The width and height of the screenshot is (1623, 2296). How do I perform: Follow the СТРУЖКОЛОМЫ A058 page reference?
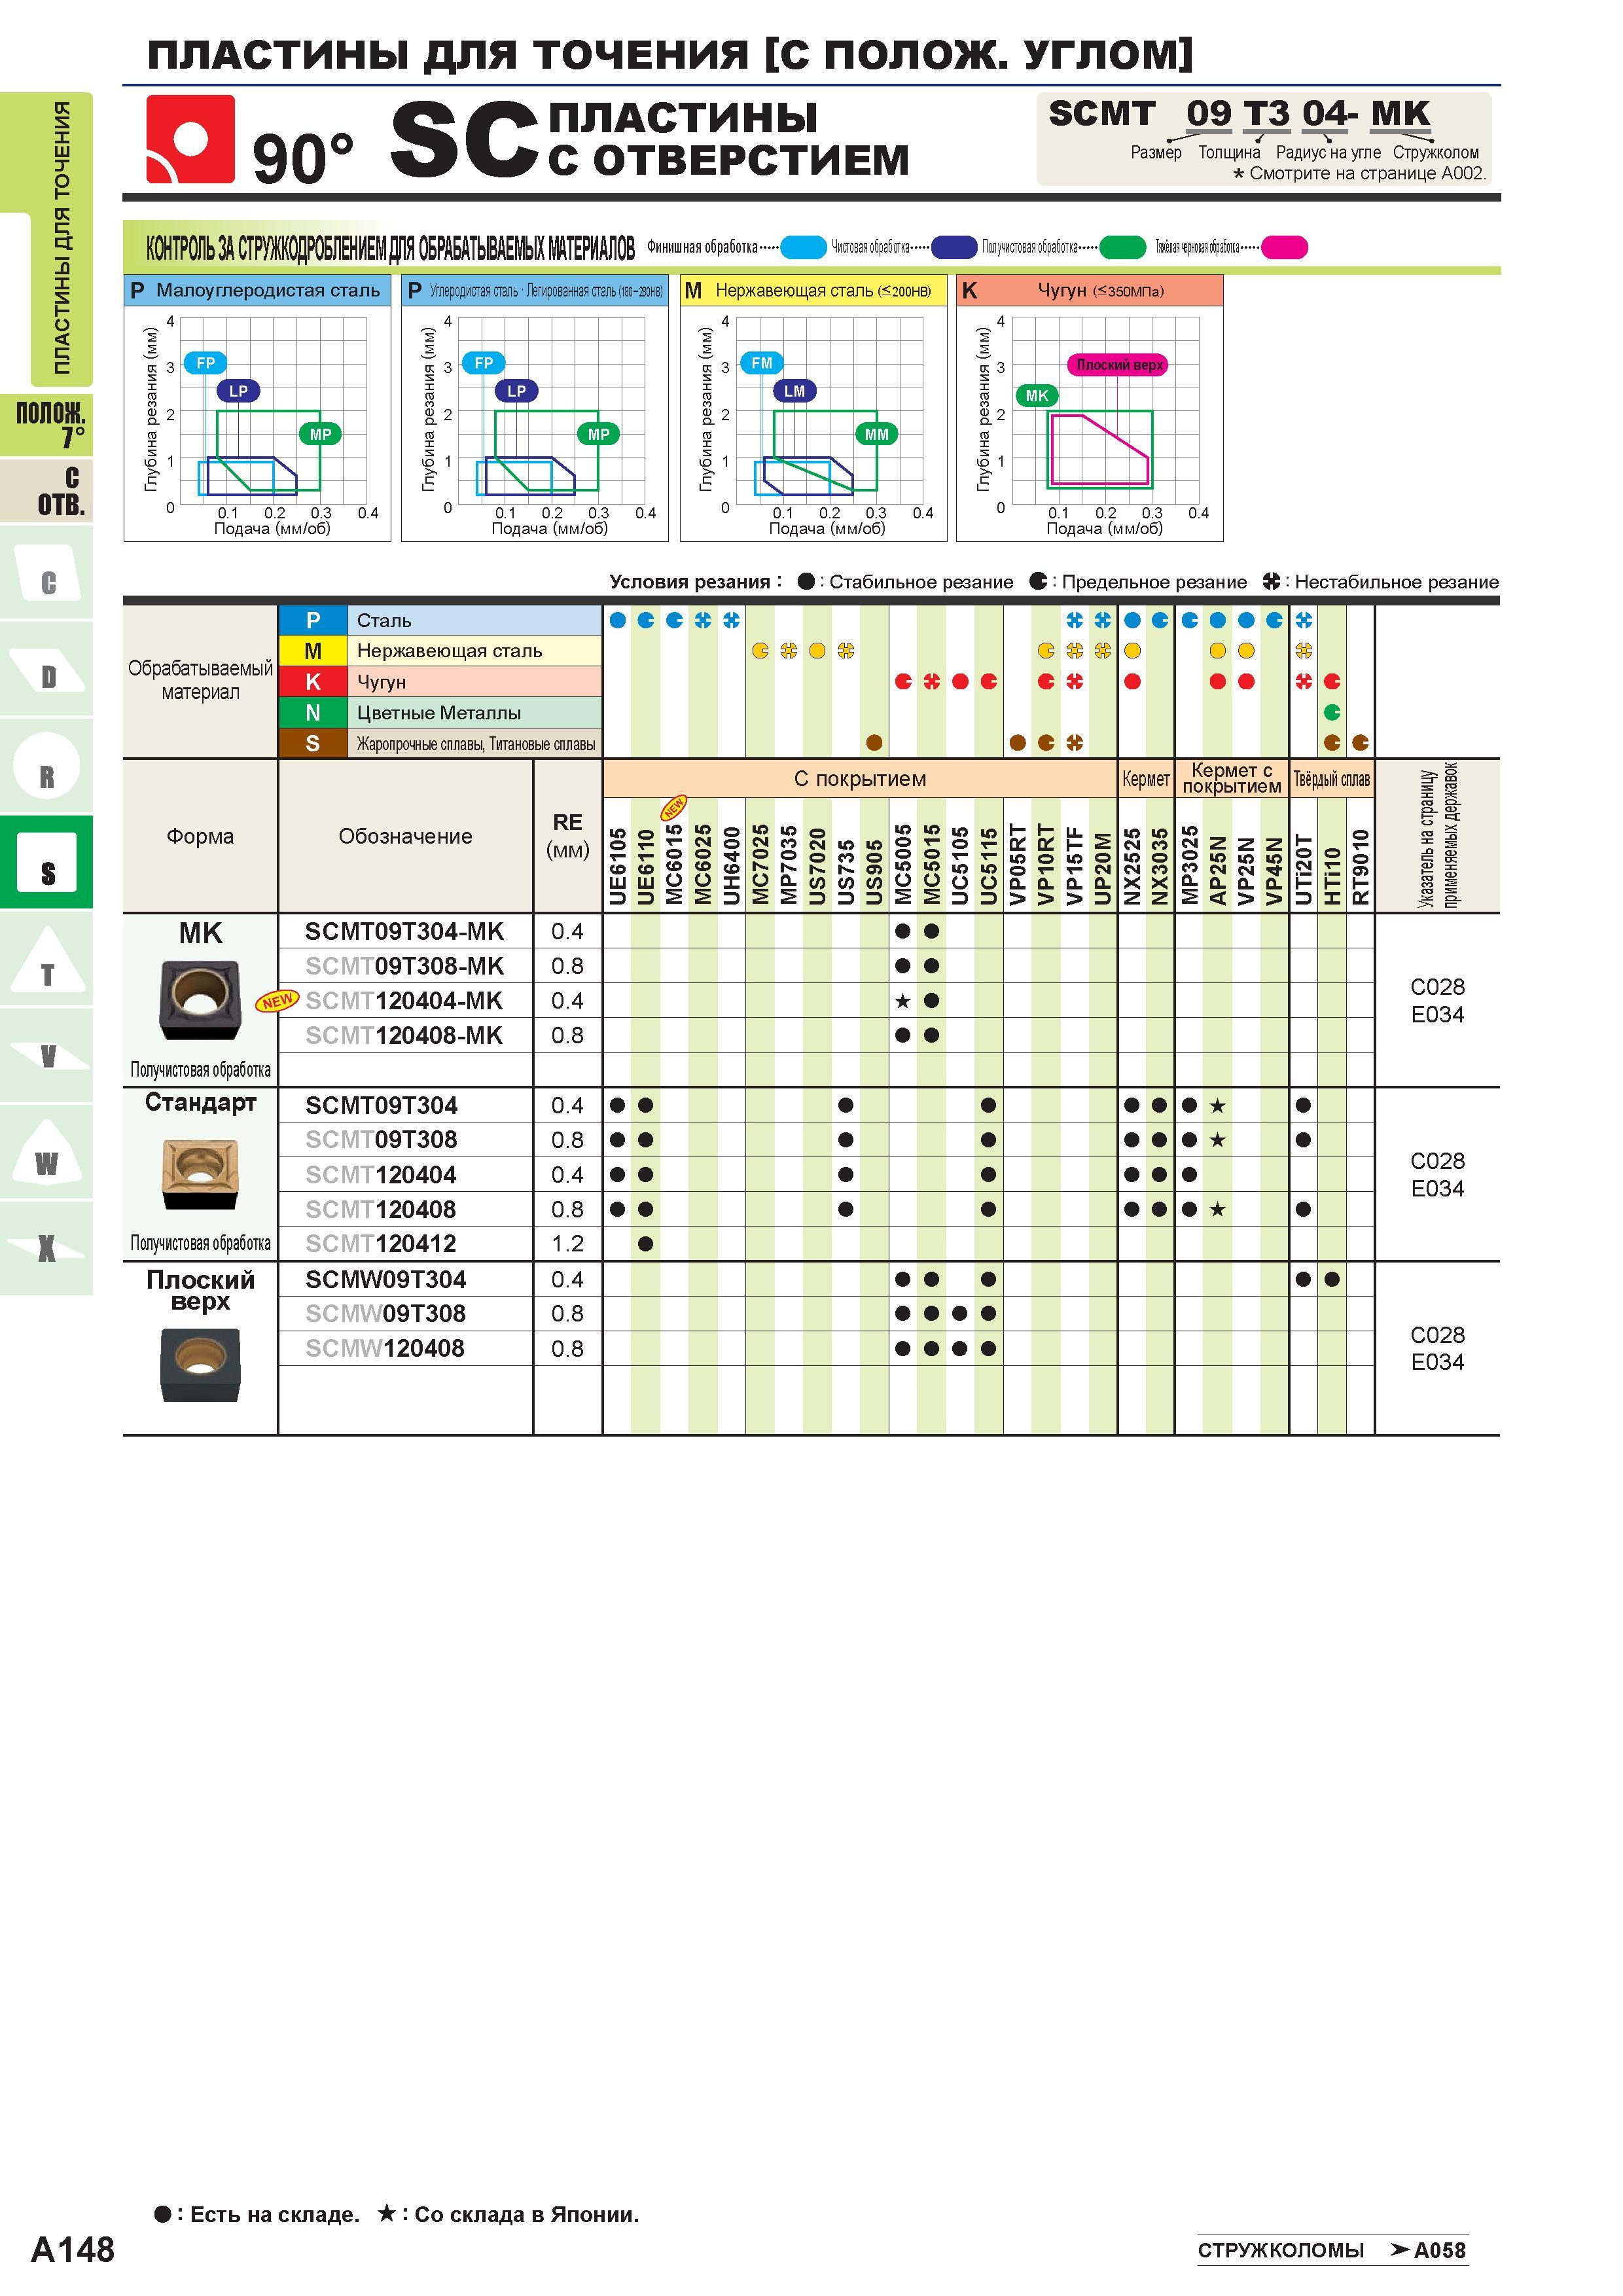pos(1332,2250)
